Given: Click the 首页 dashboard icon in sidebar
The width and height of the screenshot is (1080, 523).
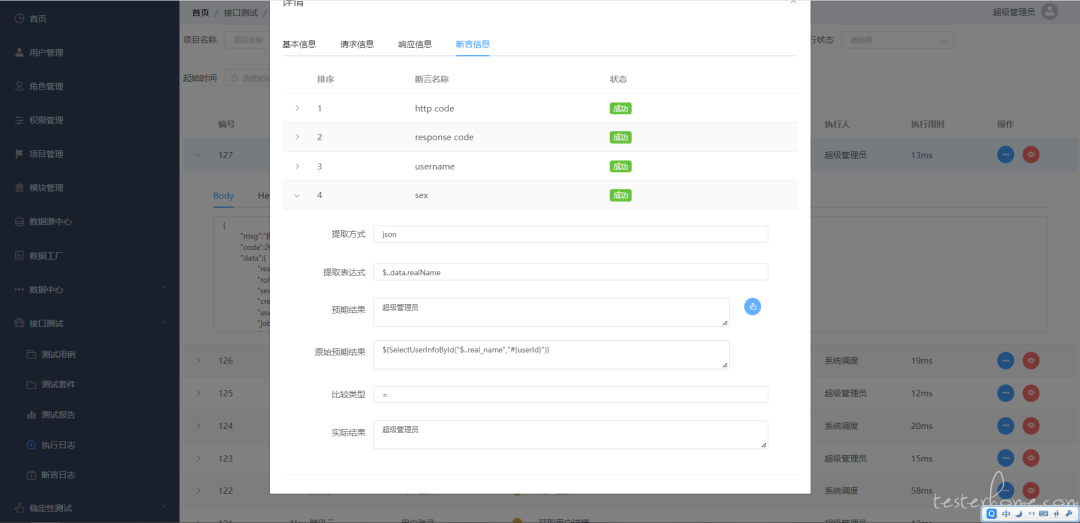Looking at the screenshot, I should pyautogui.click(x=19, y=19).
